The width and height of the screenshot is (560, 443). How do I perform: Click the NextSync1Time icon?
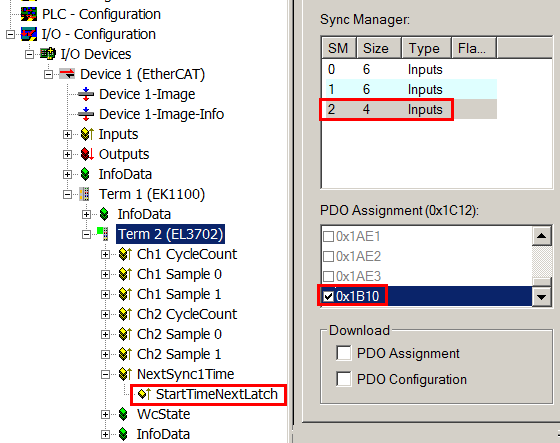125,374
